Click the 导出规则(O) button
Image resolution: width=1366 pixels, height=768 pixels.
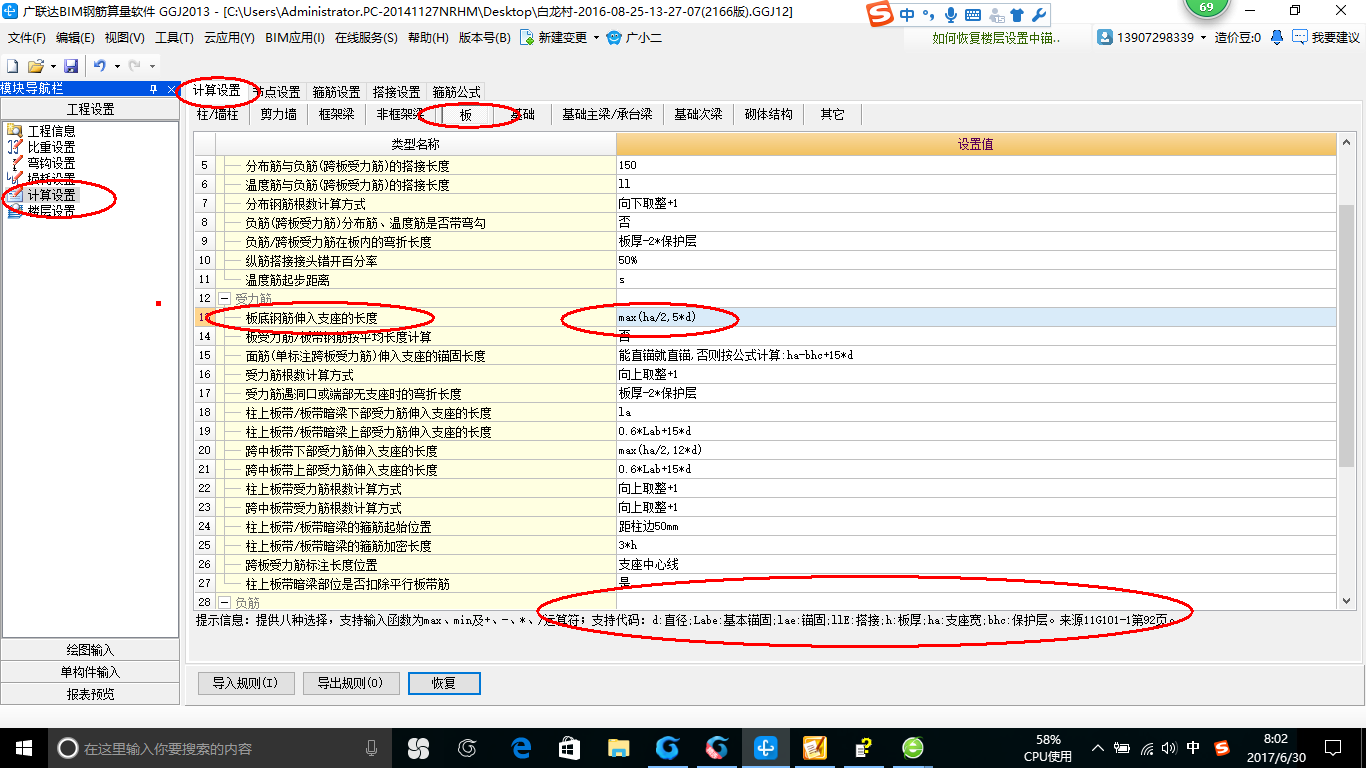pos(351,683)
